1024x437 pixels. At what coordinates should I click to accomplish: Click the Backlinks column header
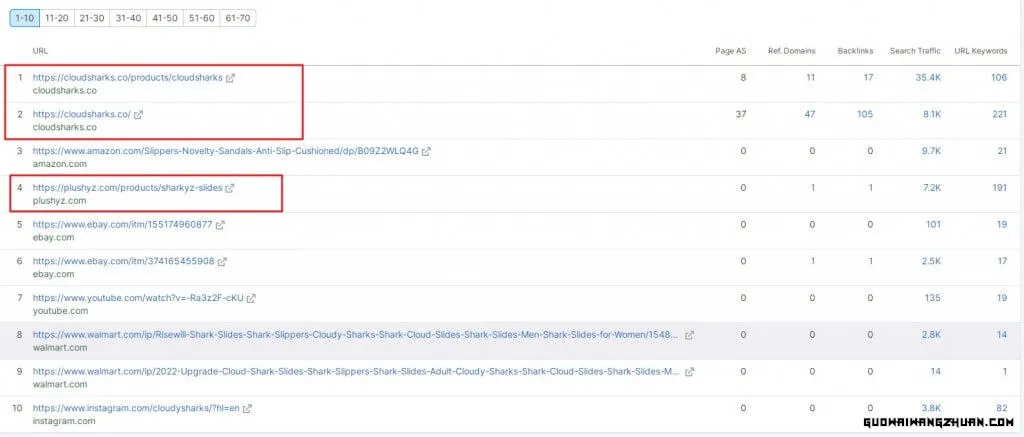[856, 51]
